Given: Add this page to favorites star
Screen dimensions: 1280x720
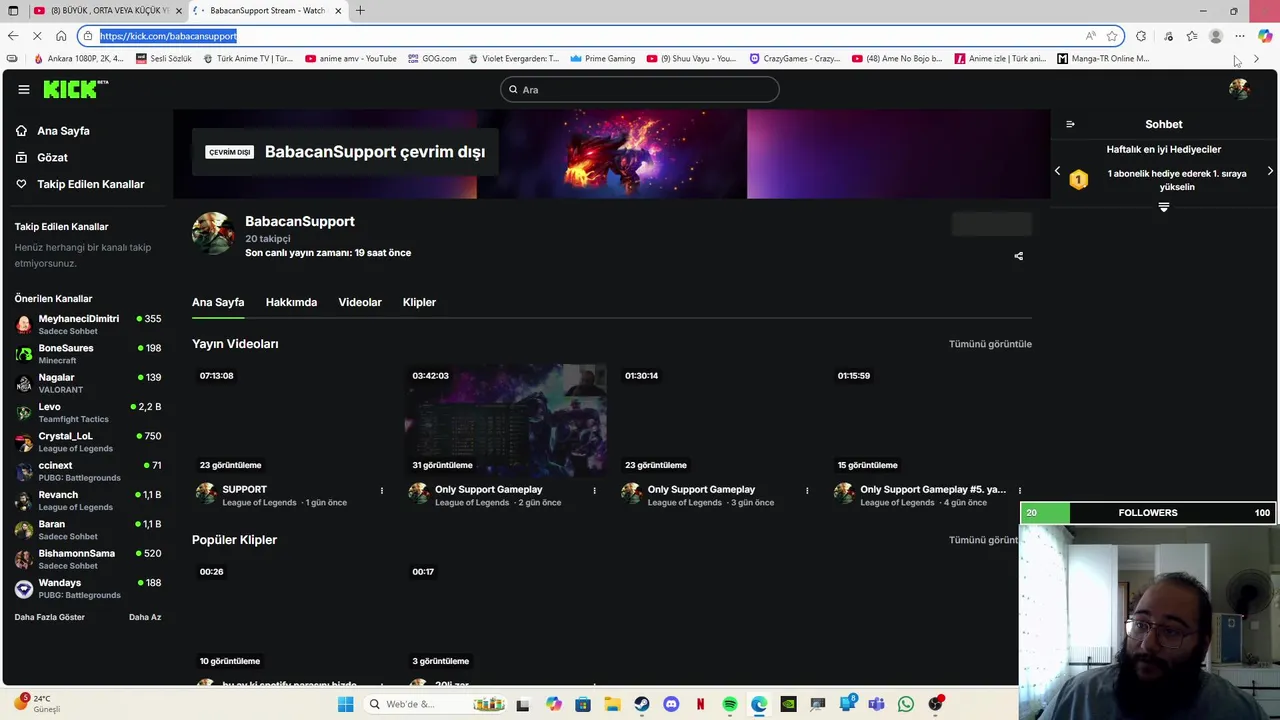Looking at the screenshot, I should [1112, 36].
